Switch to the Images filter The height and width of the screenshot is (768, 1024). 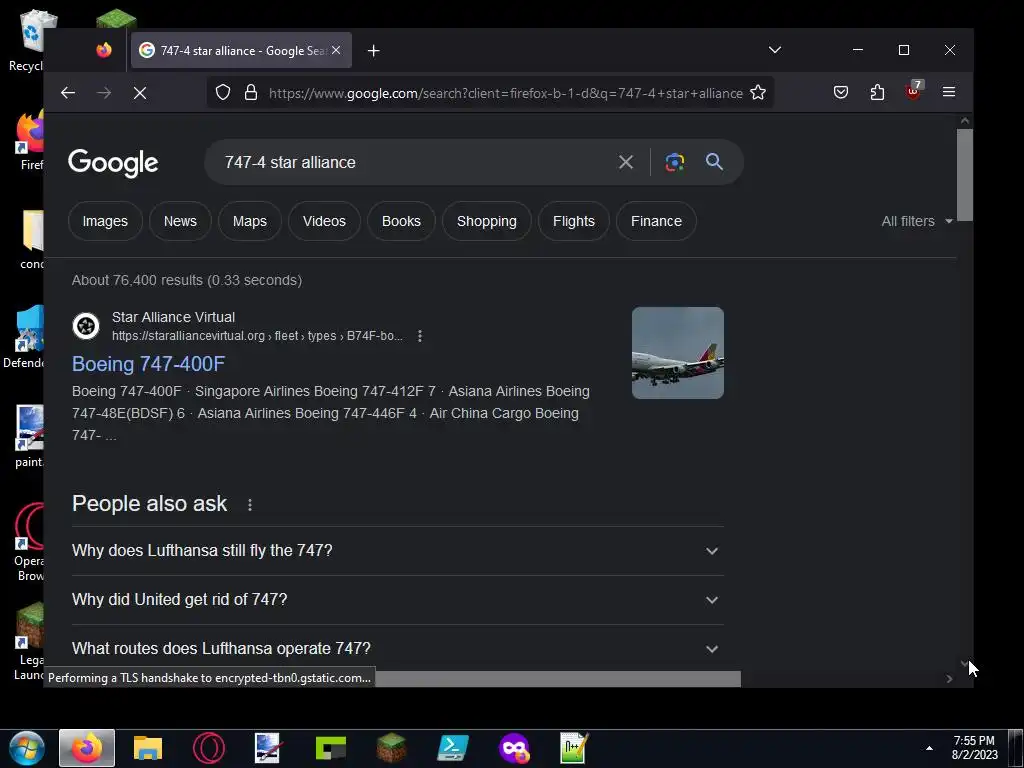tap(105, 221)
